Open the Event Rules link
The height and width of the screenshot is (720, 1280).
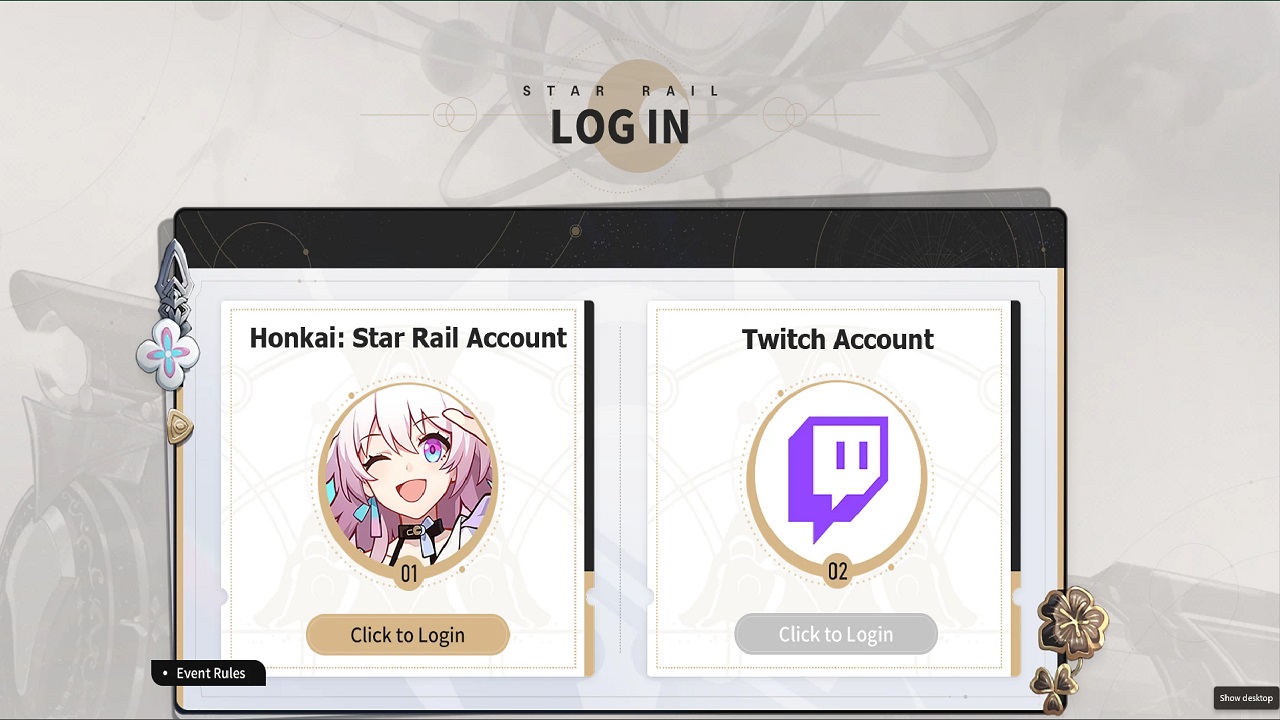point(208,673)
